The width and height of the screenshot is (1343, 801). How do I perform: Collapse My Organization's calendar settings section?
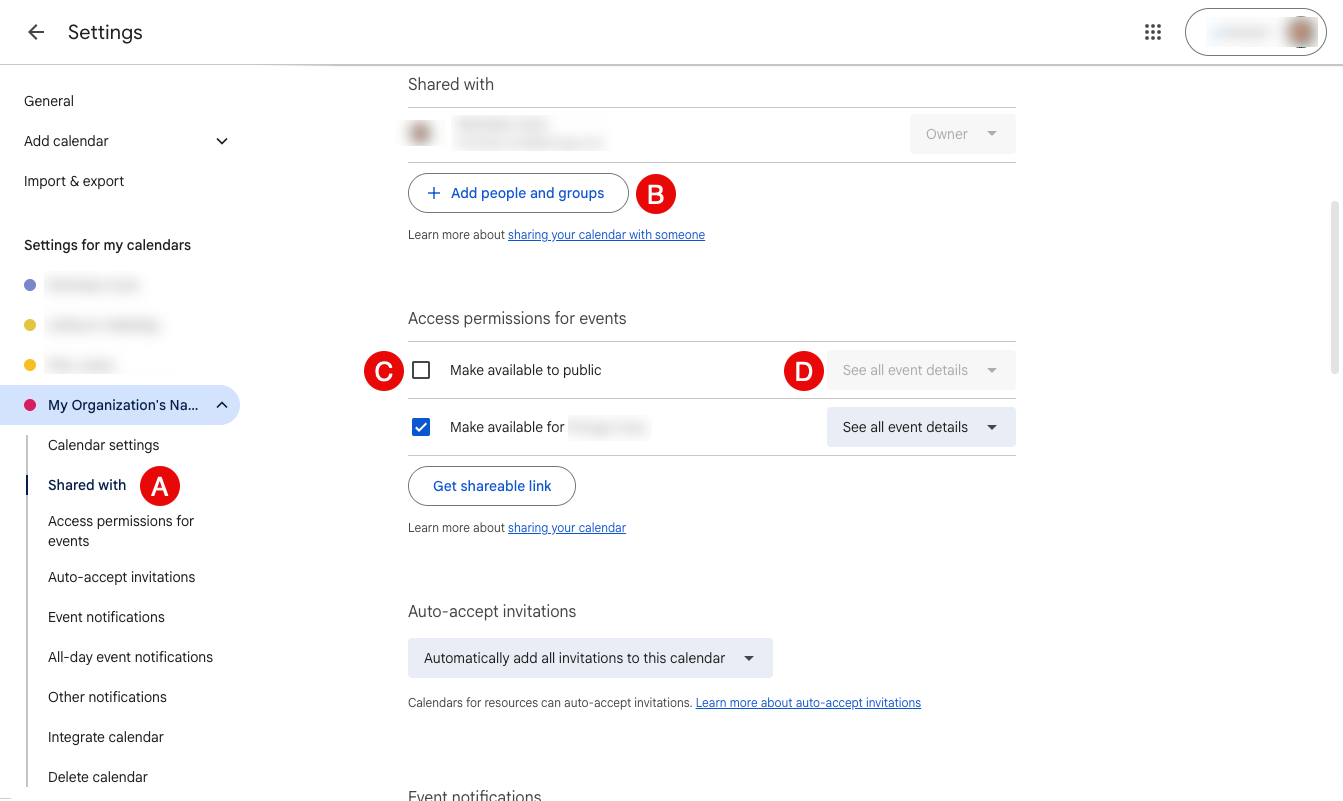click(x=221, y=405)
